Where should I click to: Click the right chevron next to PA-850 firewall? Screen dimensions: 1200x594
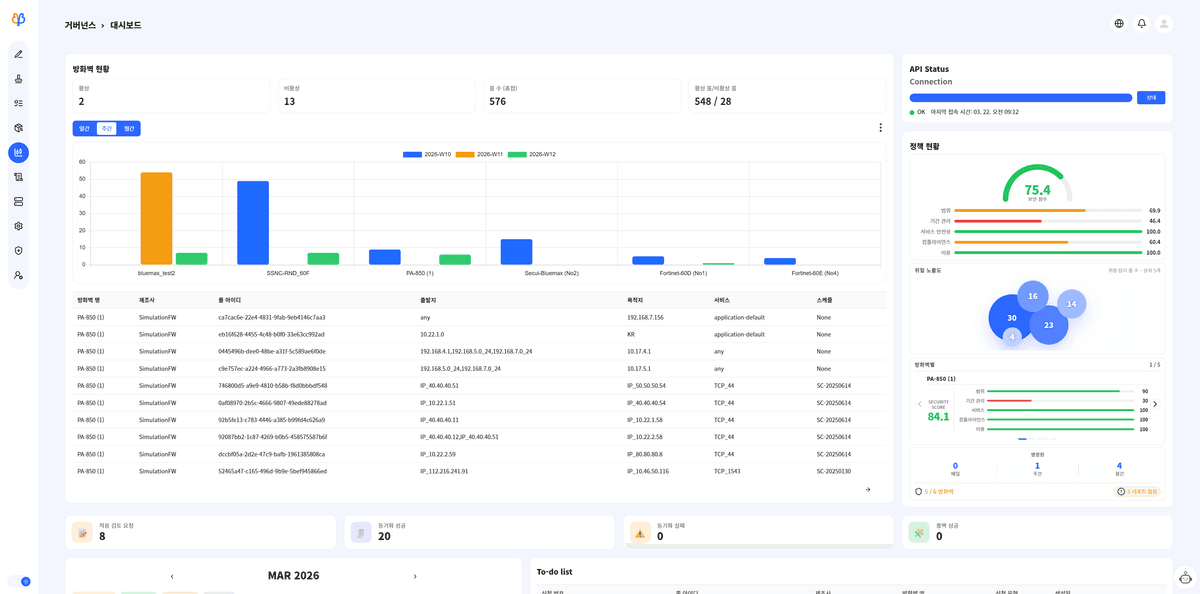[x=1157, y=404]
